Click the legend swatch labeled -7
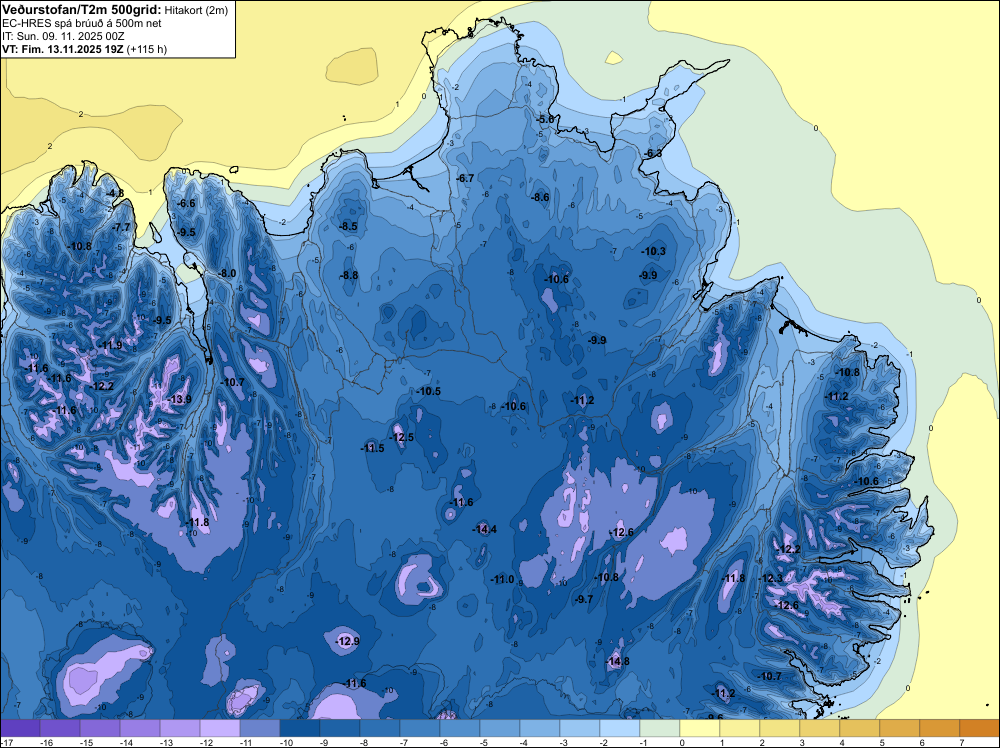 pos(420,728)
